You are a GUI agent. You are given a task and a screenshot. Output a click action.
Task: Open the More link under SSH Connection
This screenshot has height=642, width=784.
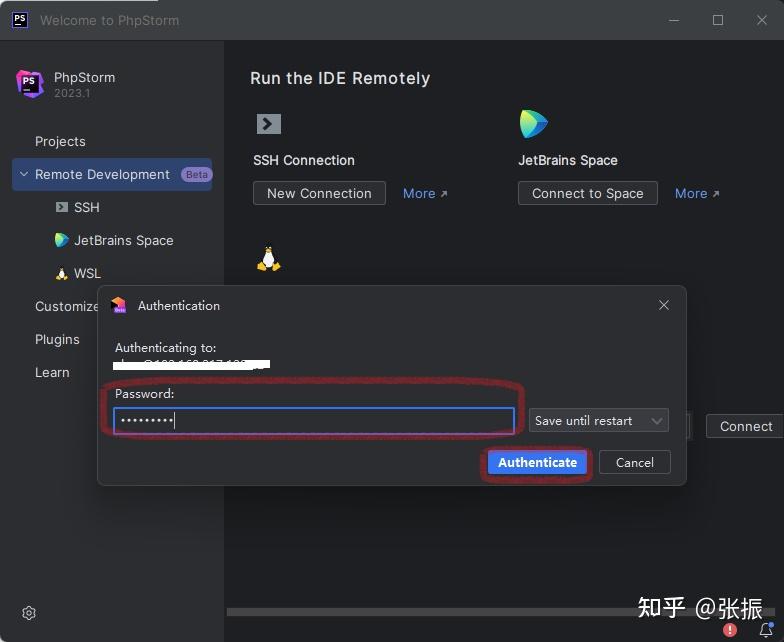tap(424, 194)
